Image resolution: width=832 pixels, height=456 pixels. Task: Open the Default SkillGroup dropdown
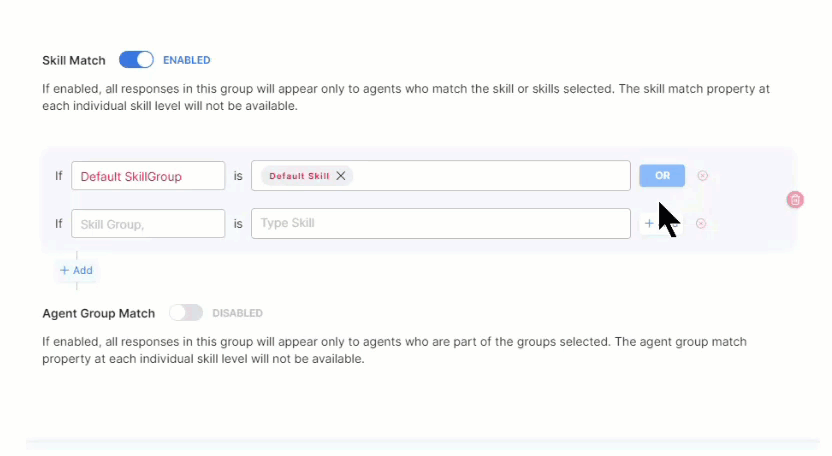click(x=148, y=176)
